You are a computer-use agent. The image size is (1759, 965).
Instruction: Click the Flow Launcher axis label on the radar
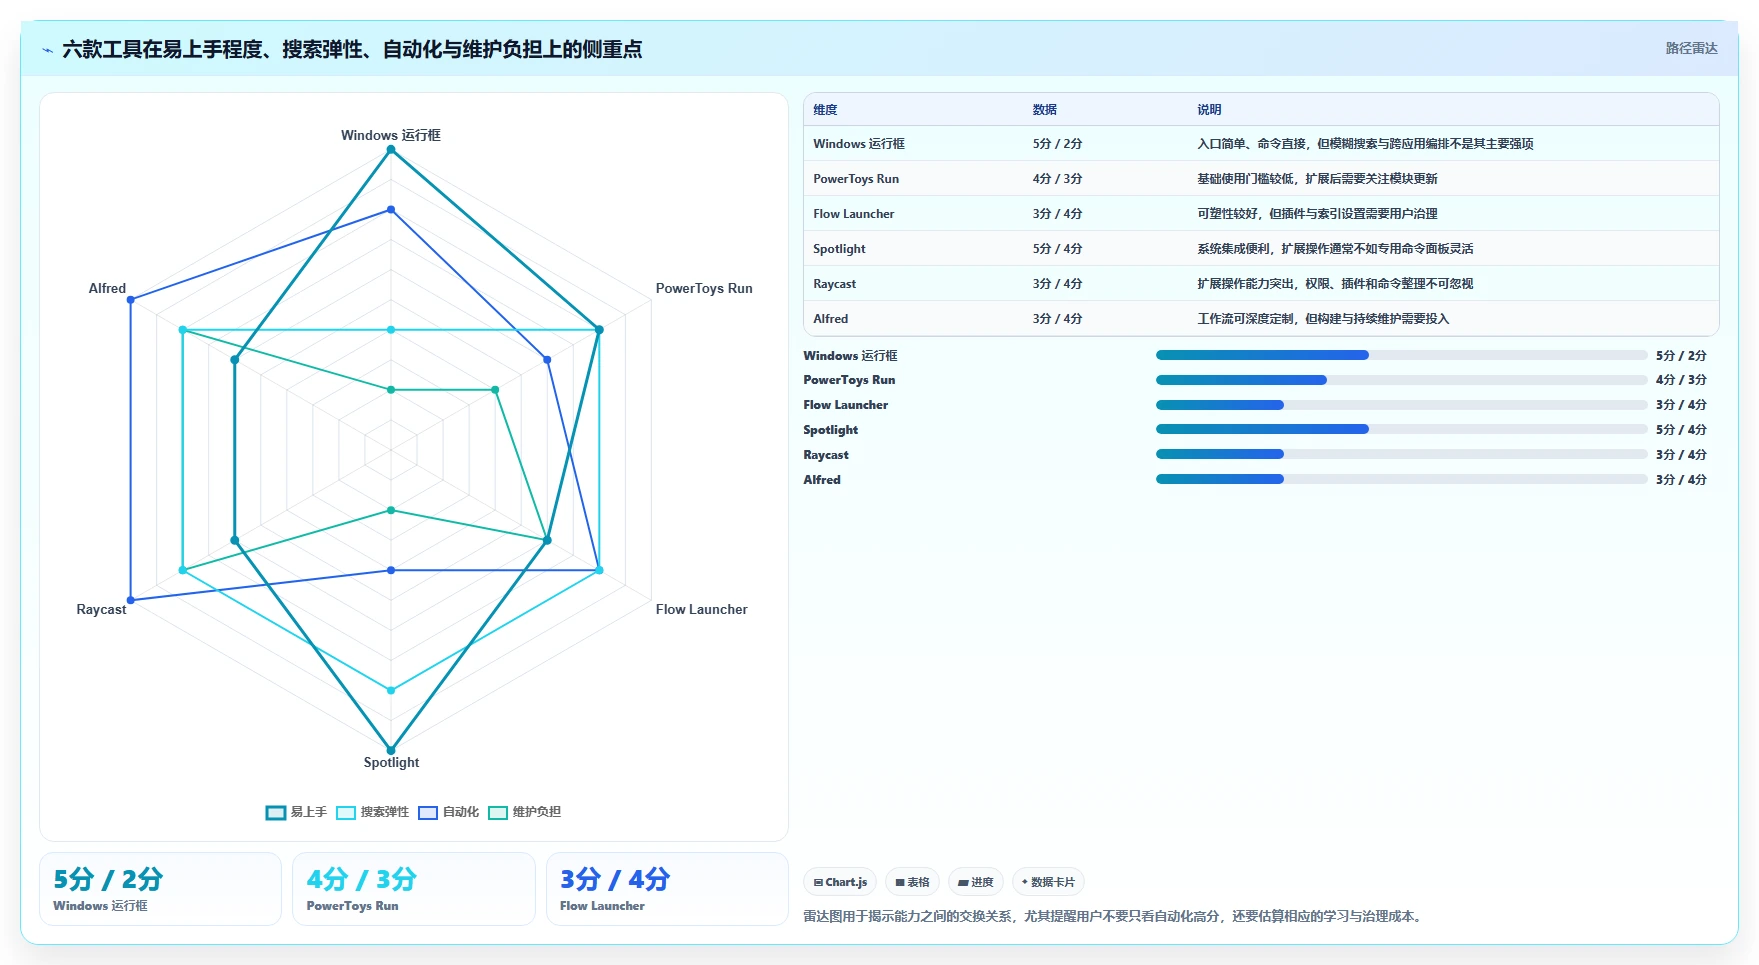click(701, 609)
